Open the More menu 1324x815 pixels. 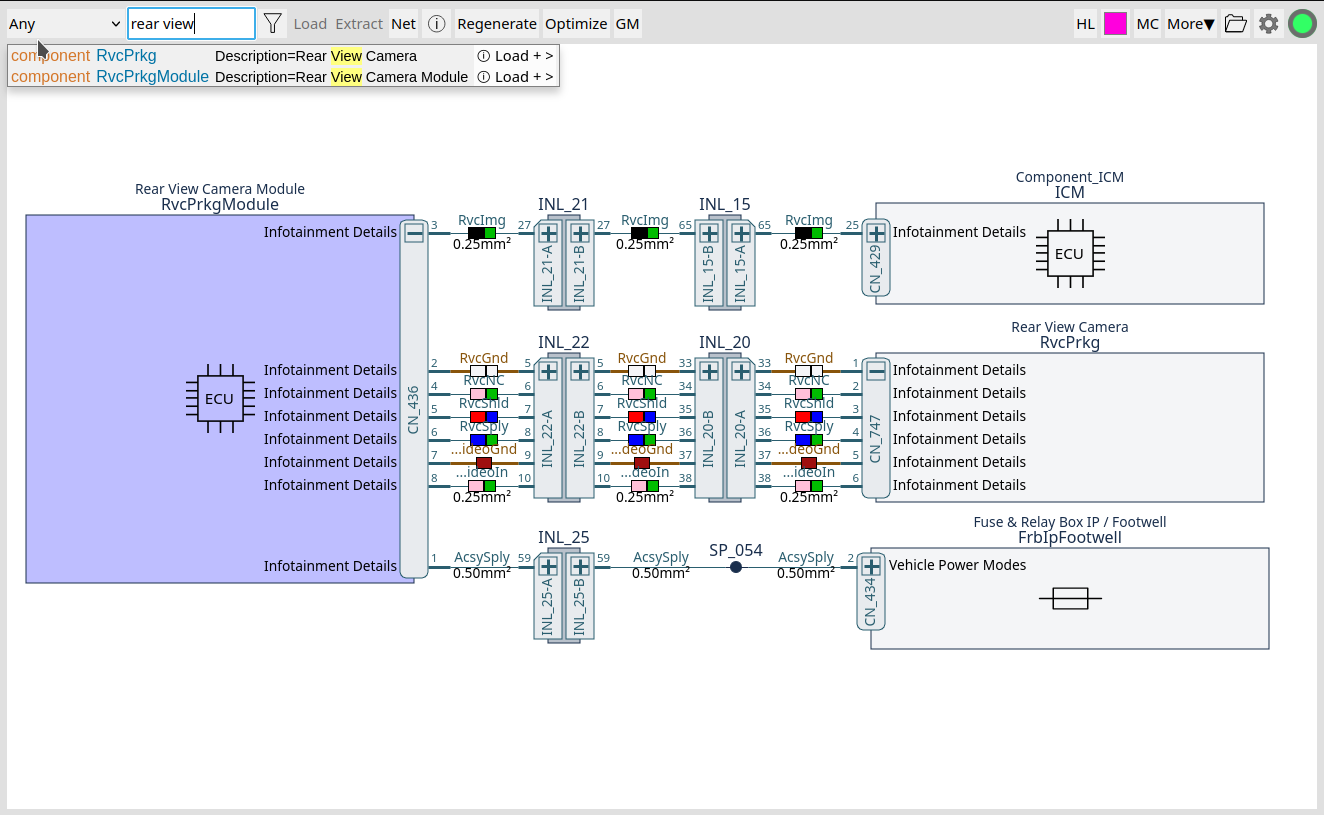pos(1190,23)
